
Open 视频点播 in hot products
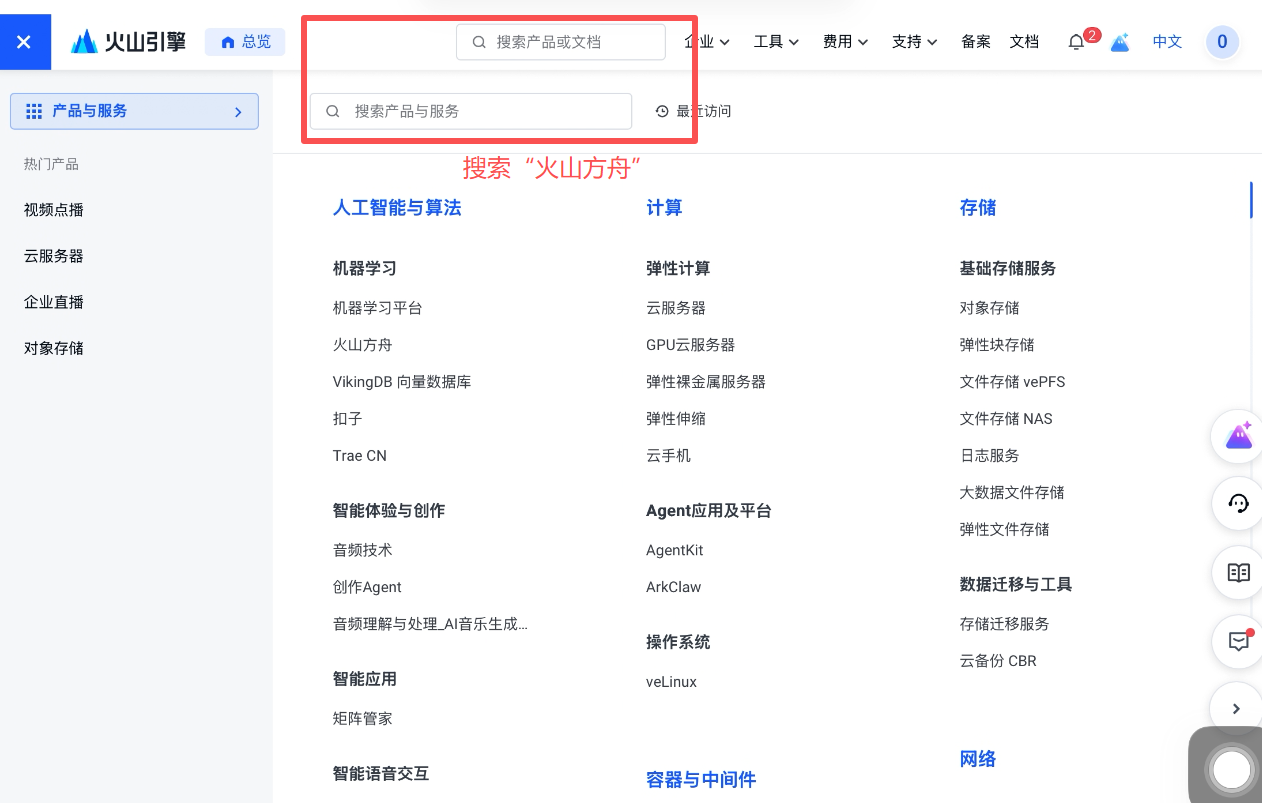click(x=54, y=210)
